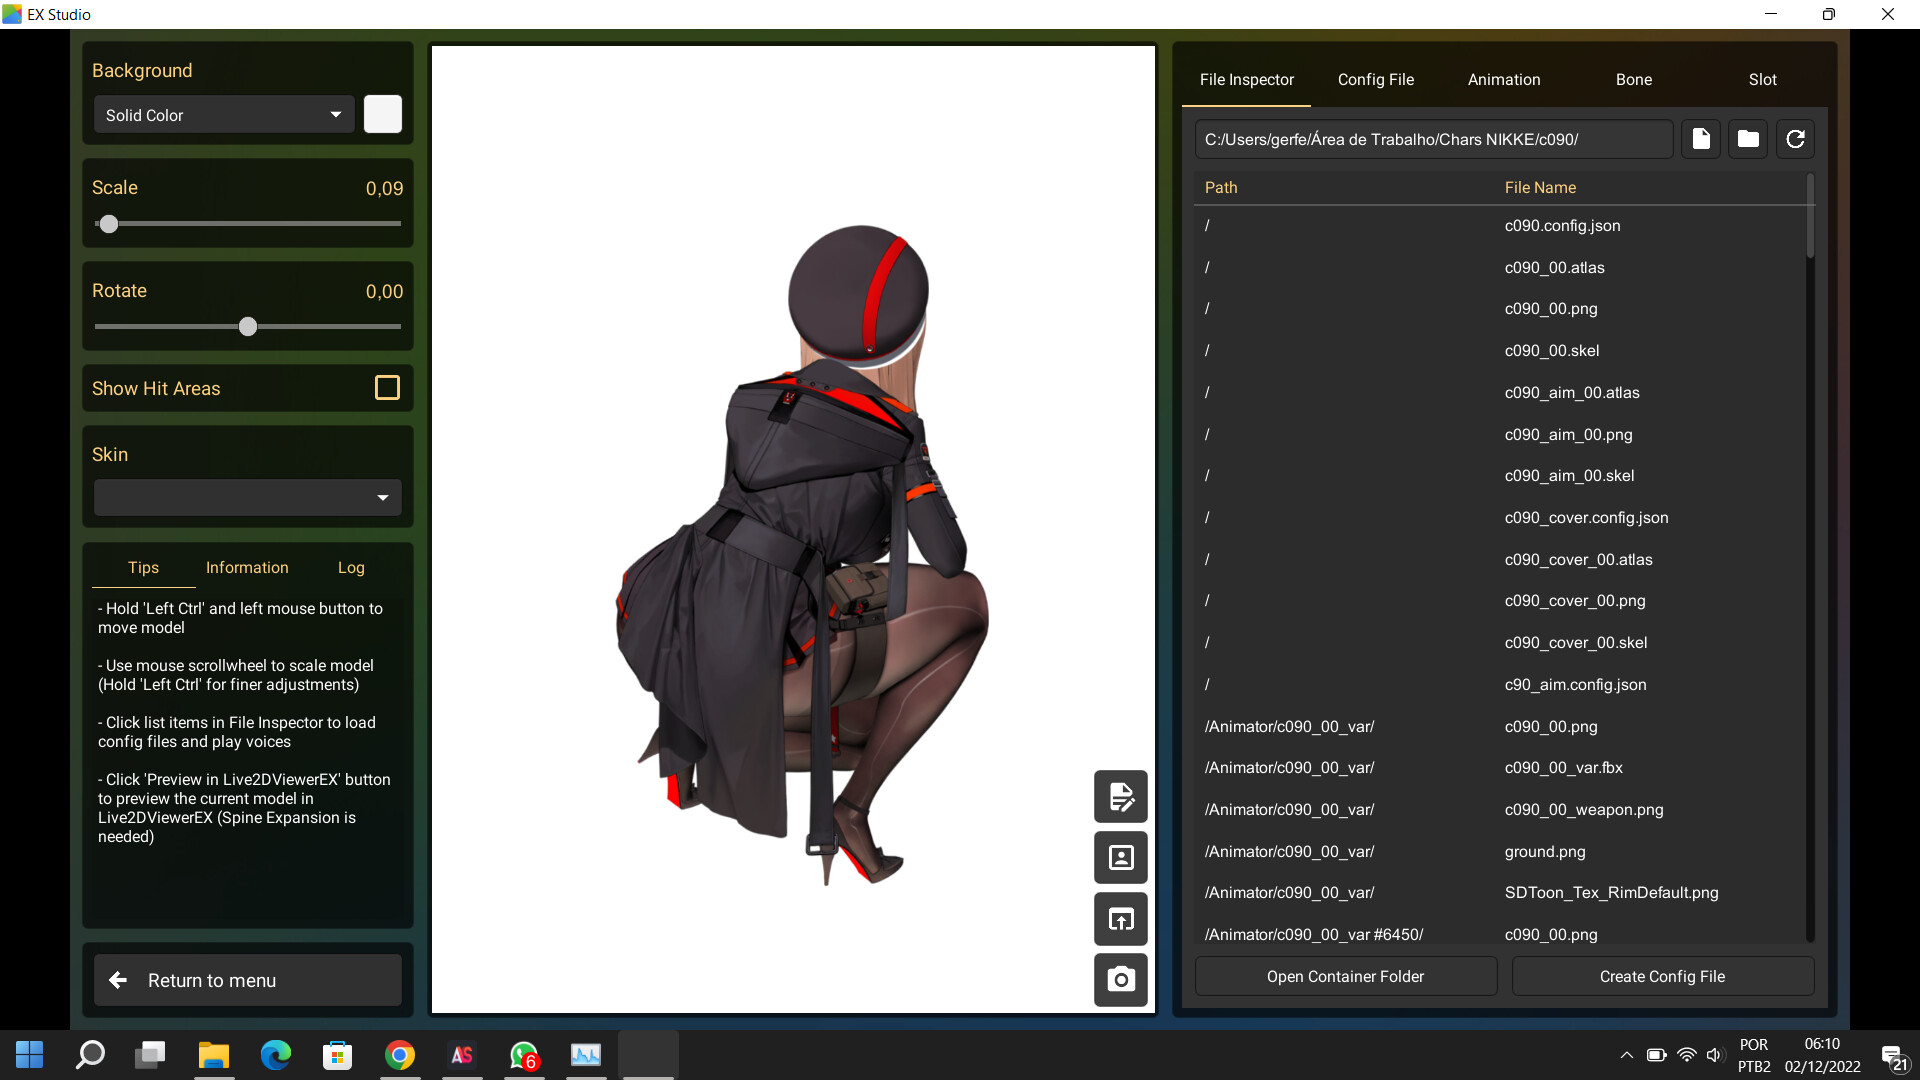Take a screenshot with the camera icon
The image size is (1920, 1080).
tap(1121, 980)
